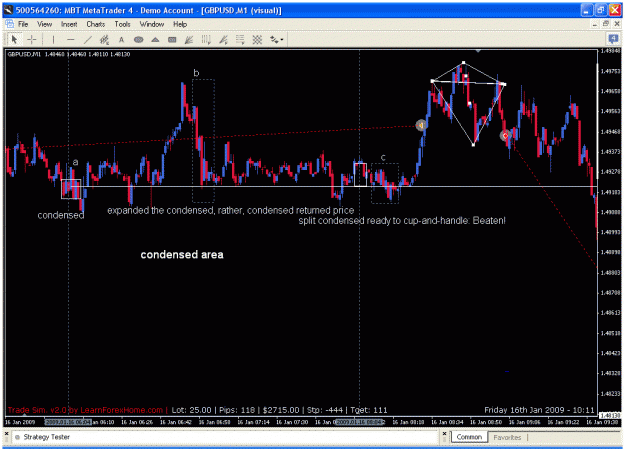Select the 'condensed area' bold text label

point(182,255)
